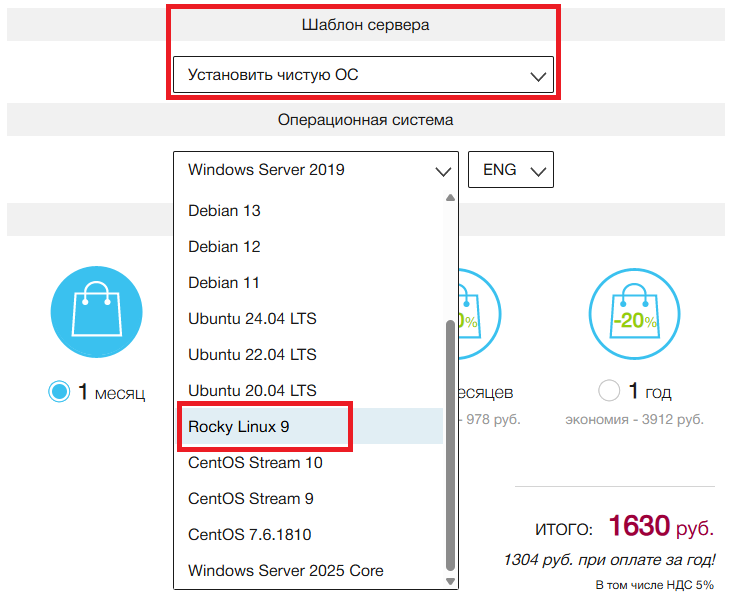Click the 'Операционная система' heading
This screenshot has width=735, height=600.
pyautogui.click(x=366, y=120)
